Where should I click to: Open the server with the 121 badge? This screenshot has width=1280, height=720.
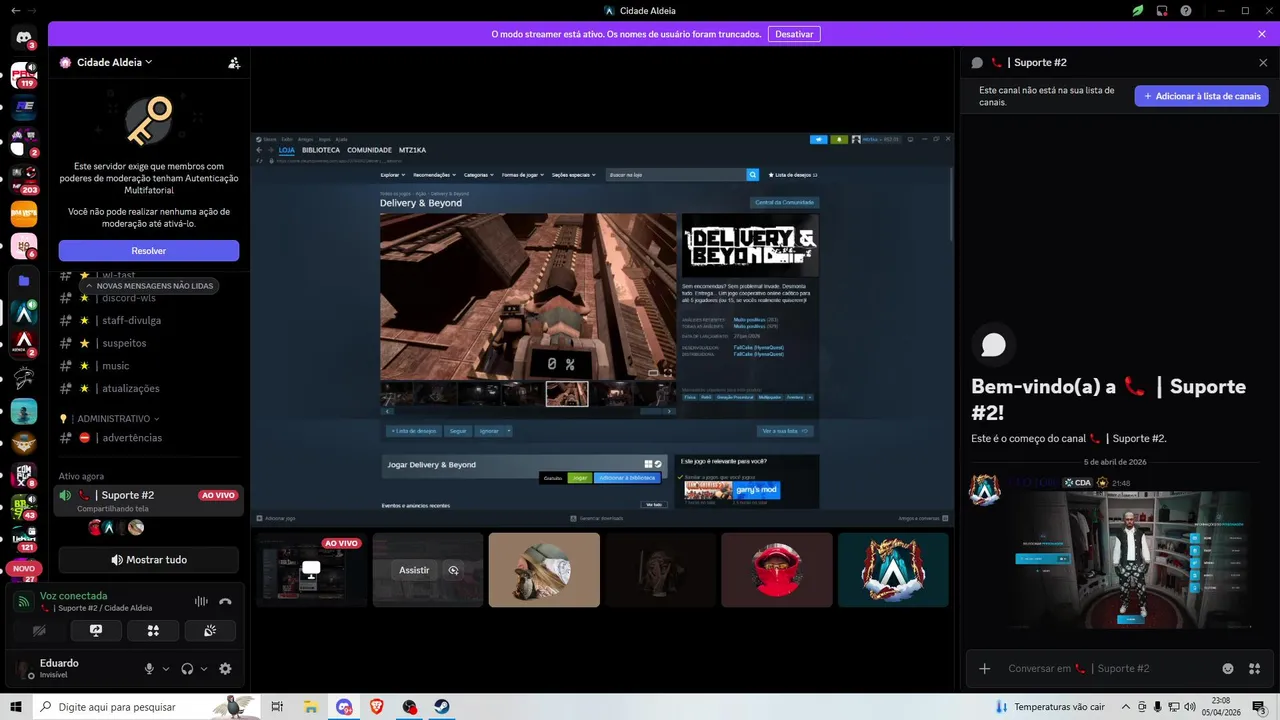click(x=23, y=538)
